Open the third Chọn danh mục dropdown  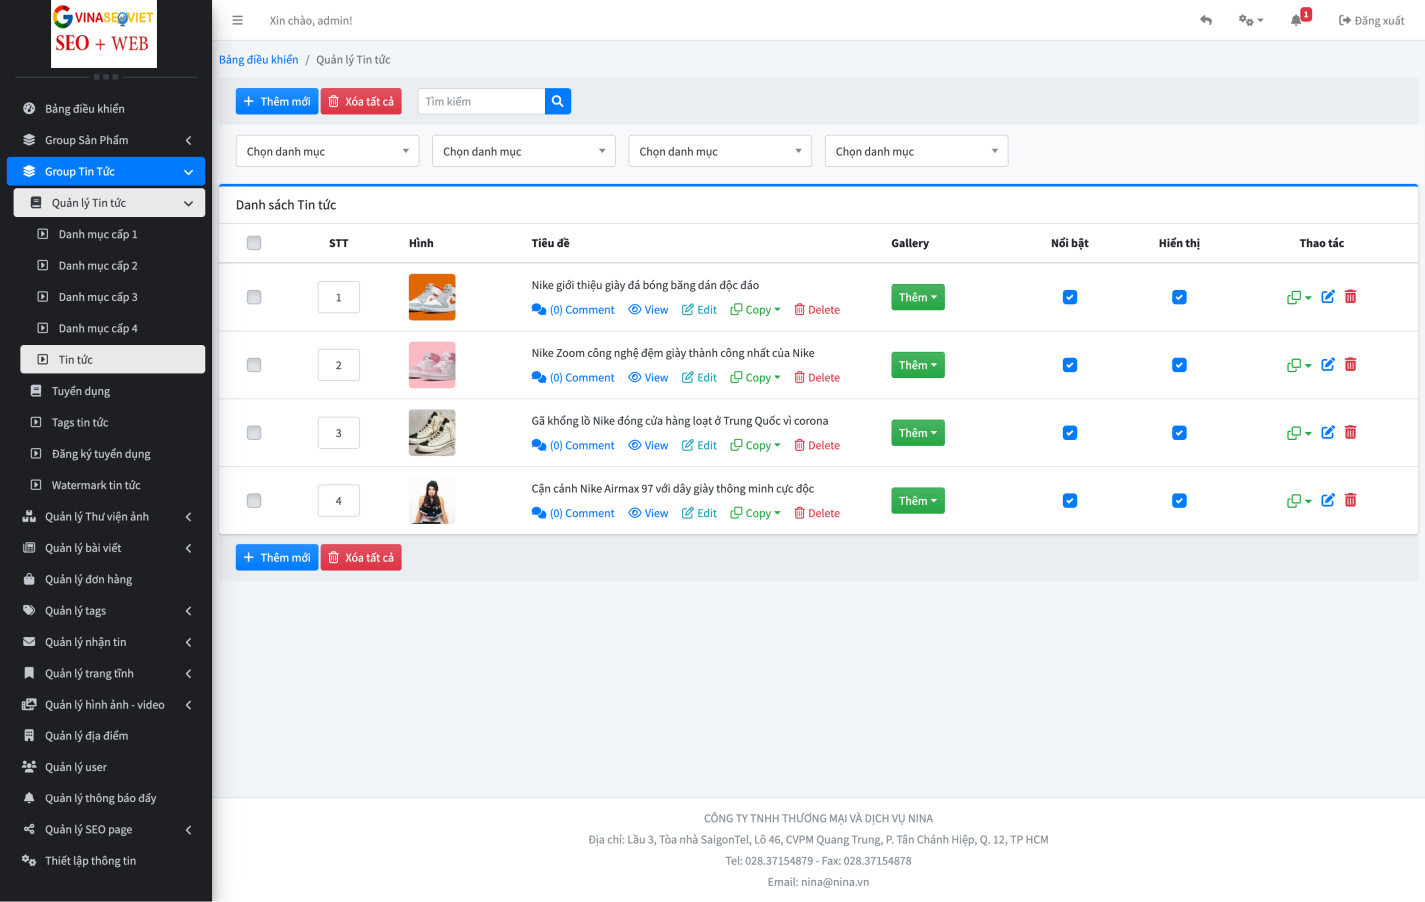point(720,151)
